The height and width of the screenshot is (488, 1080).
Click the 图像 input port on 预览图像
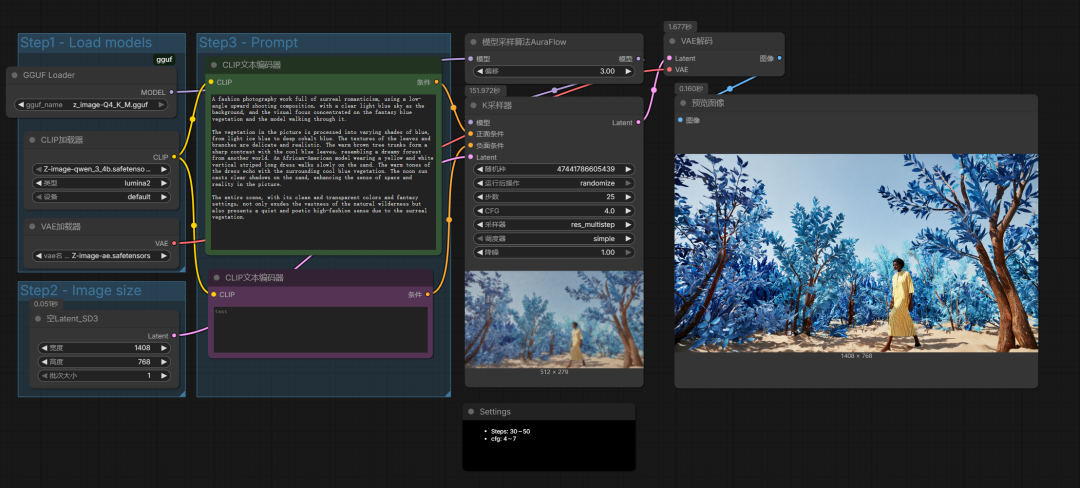(681, 120)
